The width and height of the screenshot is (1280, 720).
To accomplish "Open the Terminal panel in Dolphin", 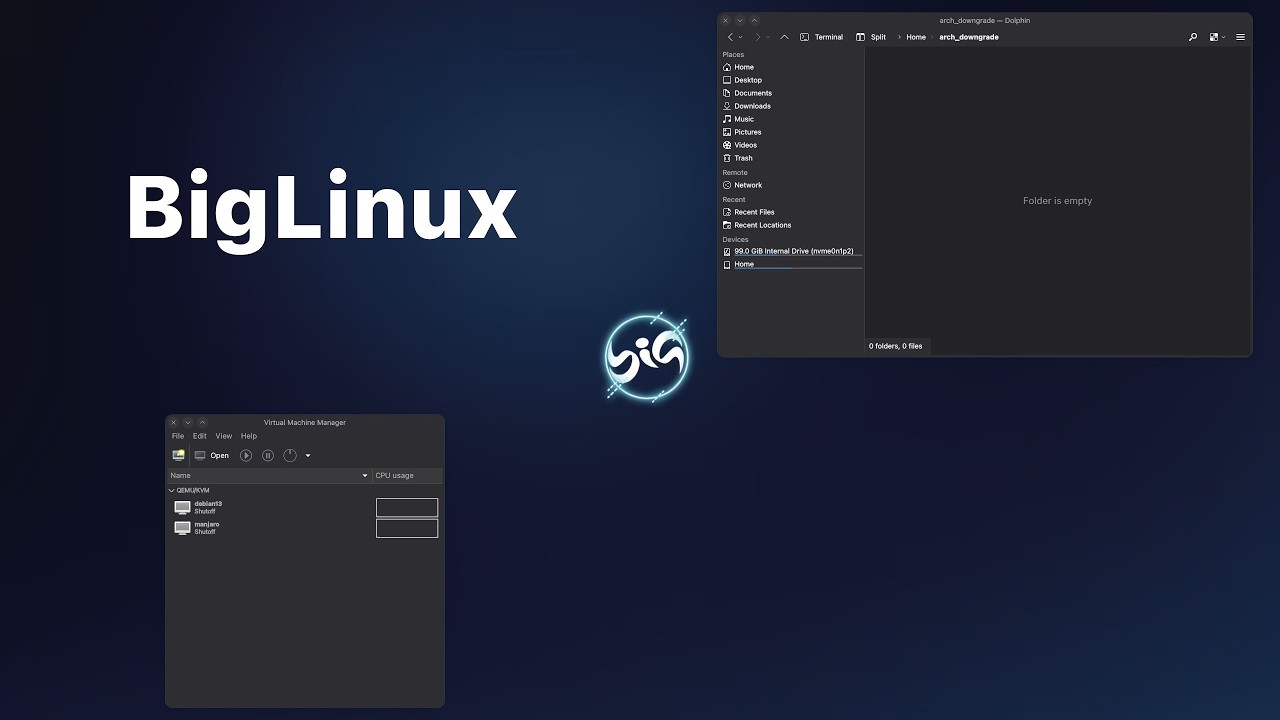I will [x=822, y=37].
